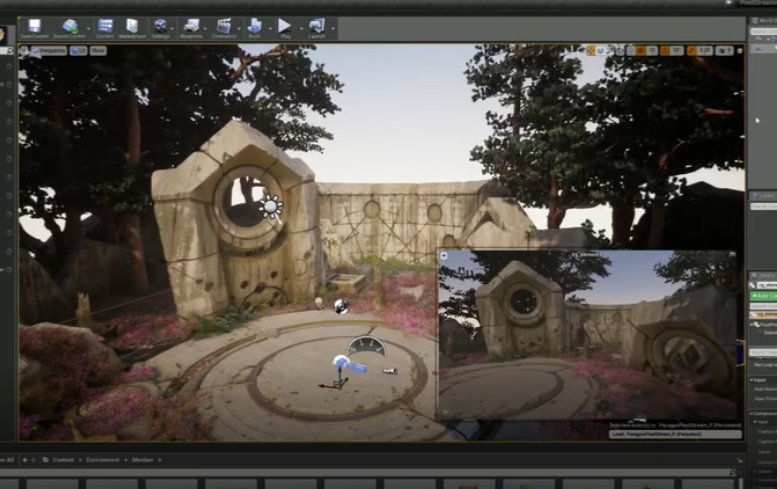Toggle surface snapping in viewport
This screenshot has width=777, height=489.
click(631, 51)
